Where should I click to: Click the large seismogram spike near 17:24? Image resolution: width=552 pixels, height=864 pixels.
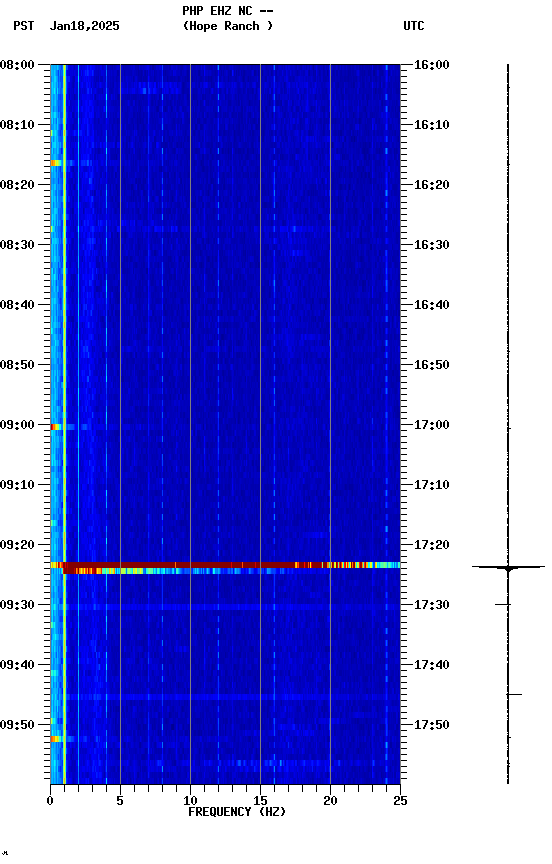[508, 567]
